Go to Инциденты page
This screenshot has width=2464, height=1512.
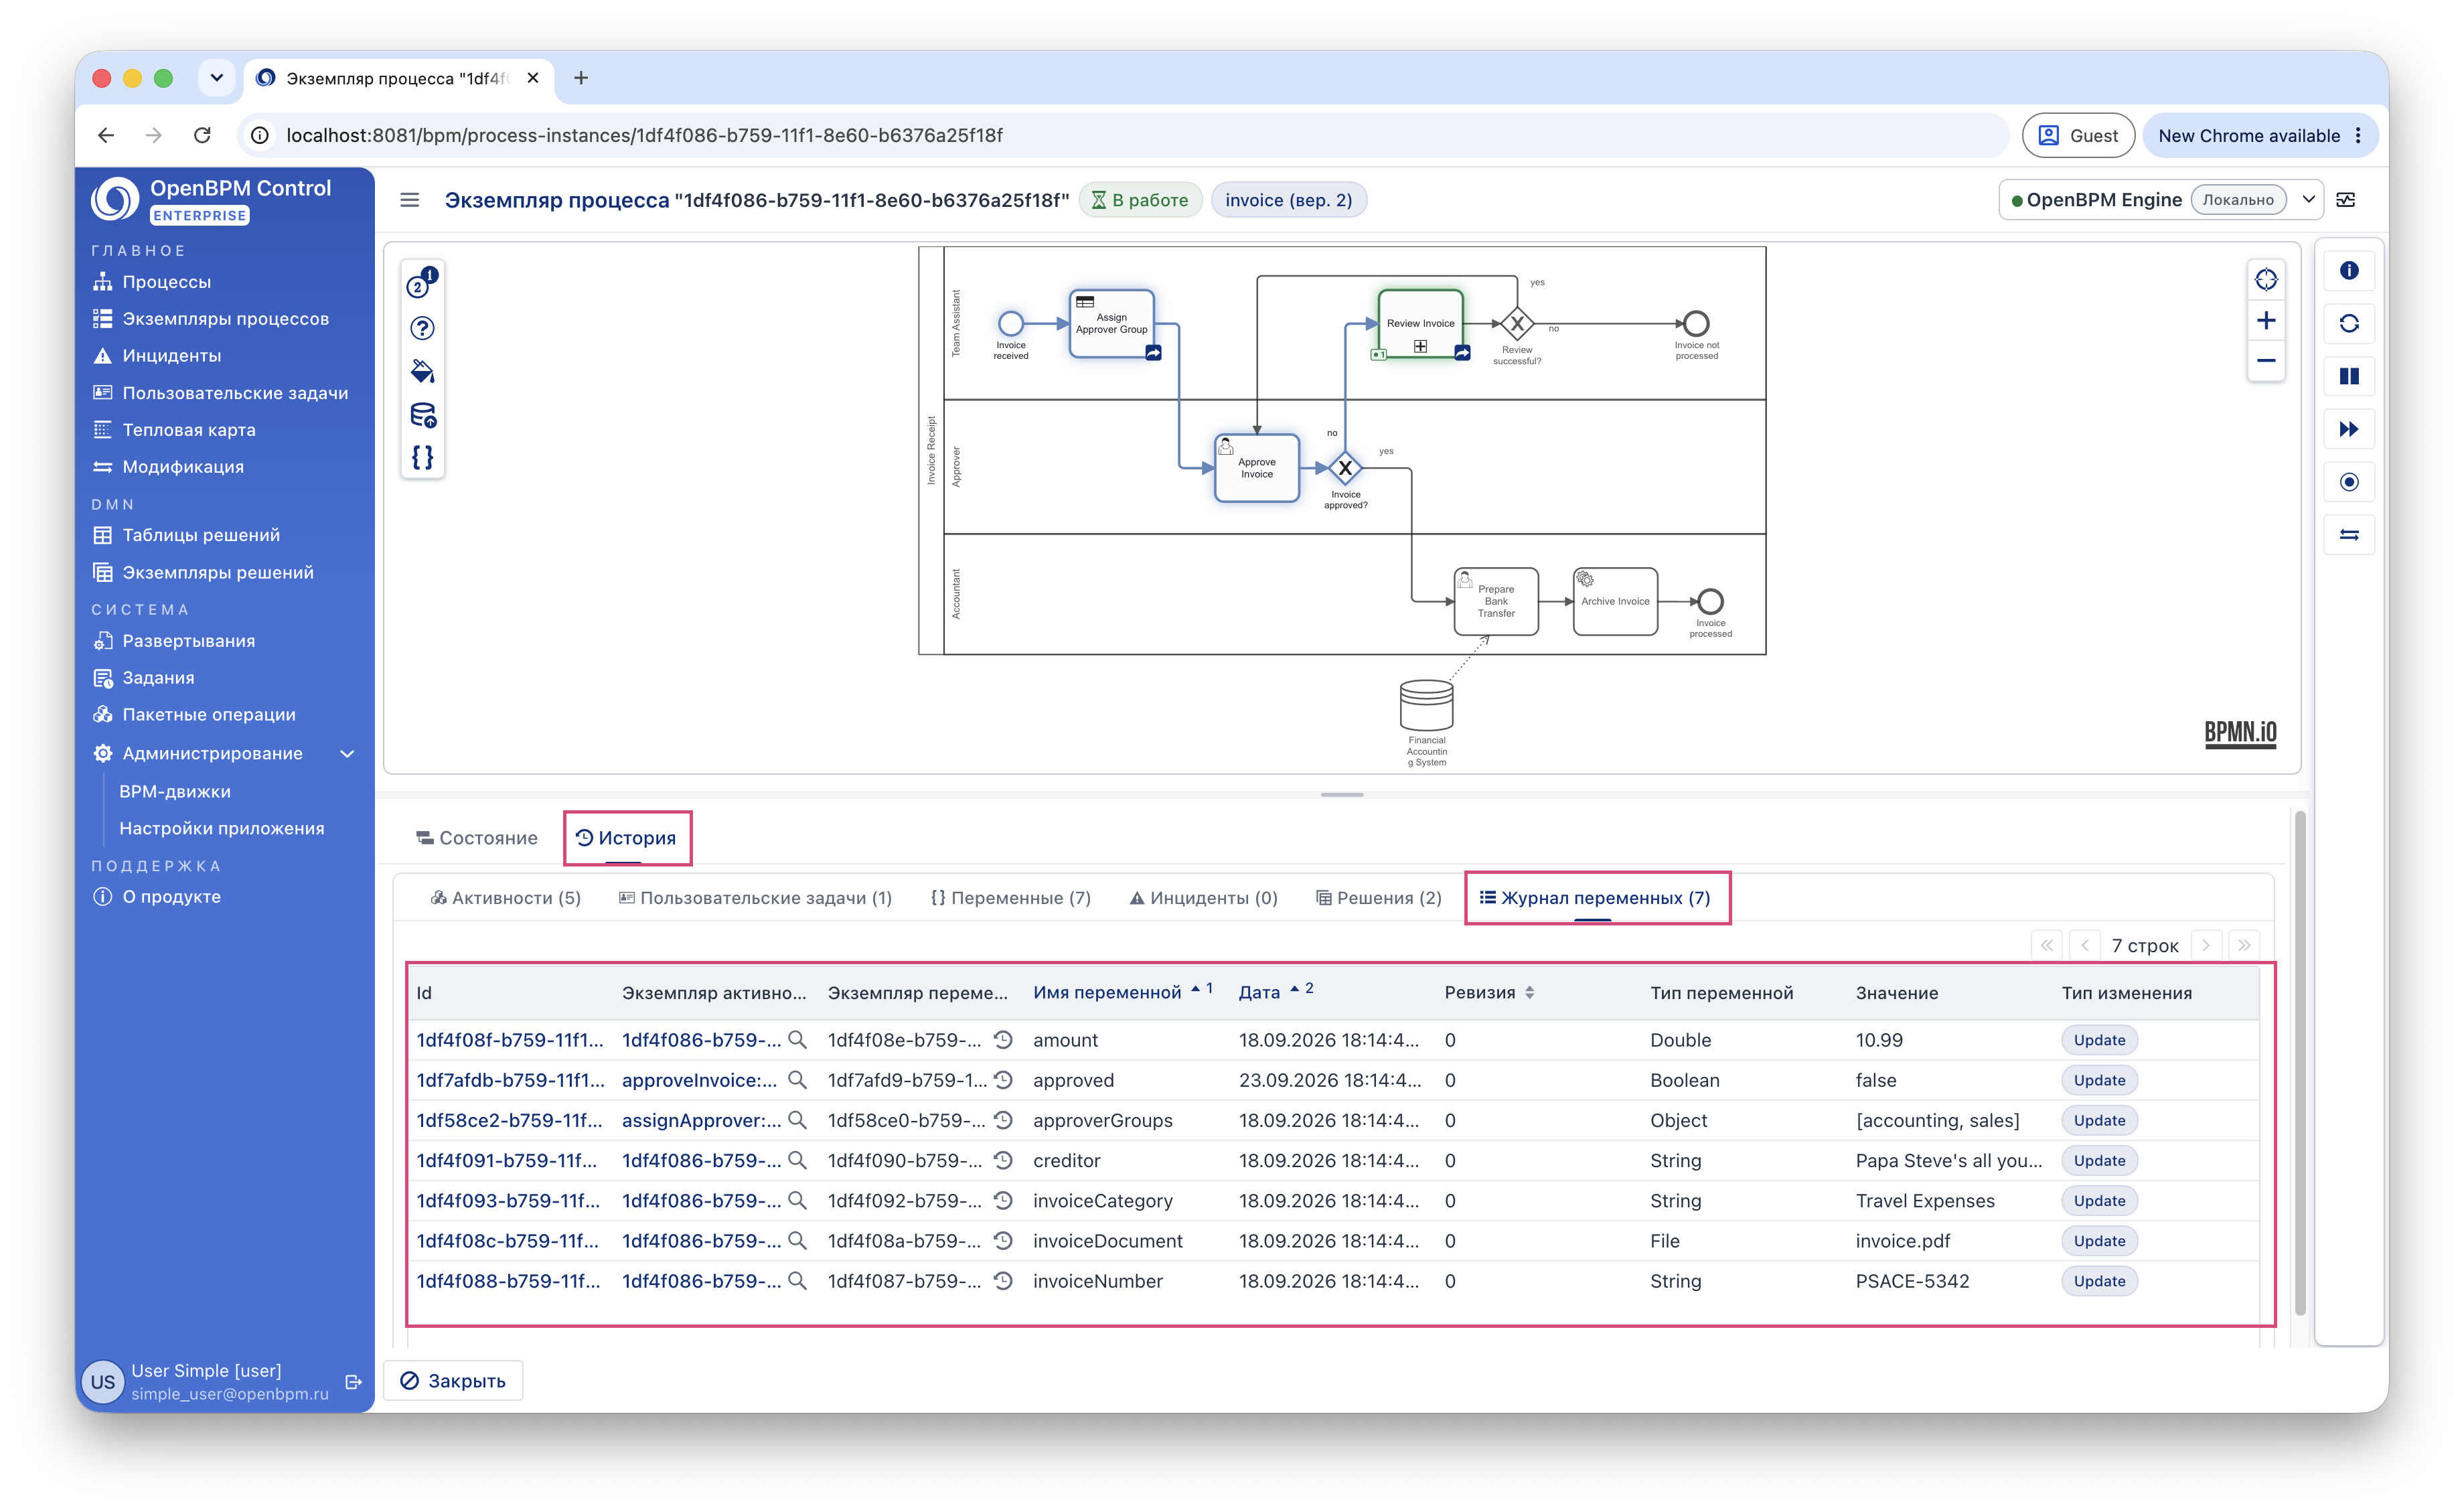171,356
